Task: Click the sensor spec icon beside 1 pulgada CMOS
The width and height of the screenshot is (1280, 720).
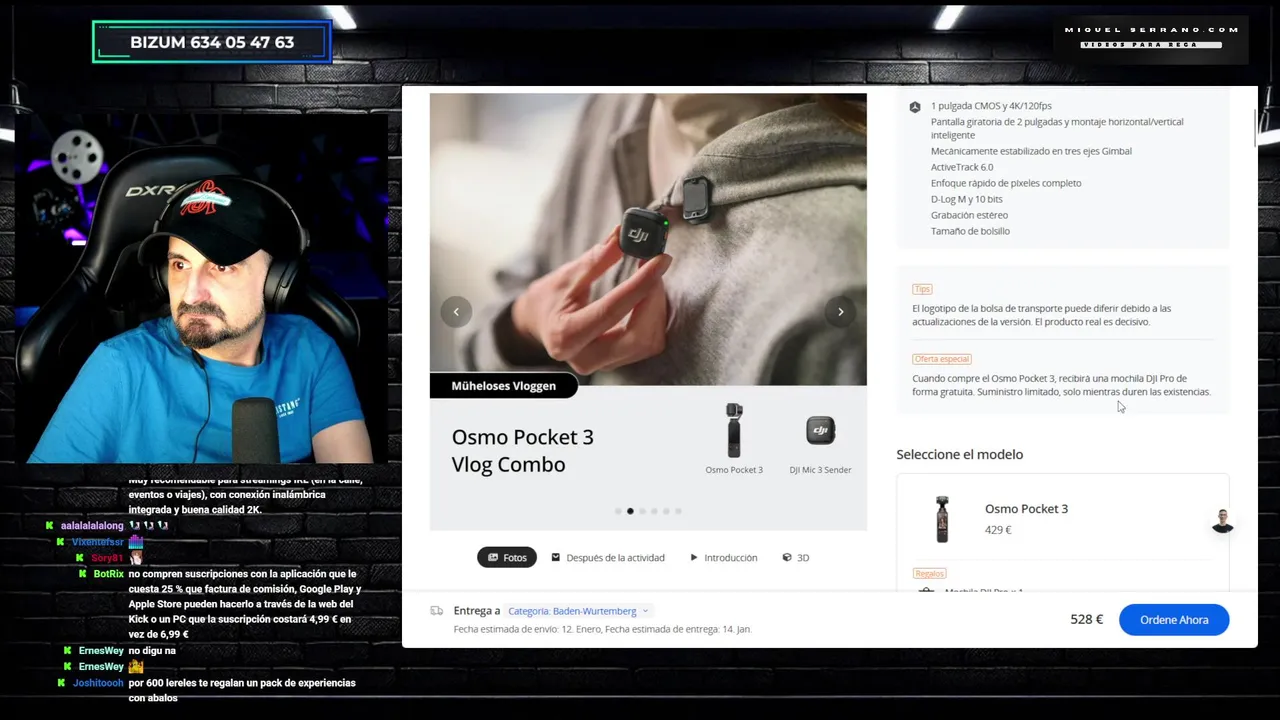Action: [x=914, y=106]
